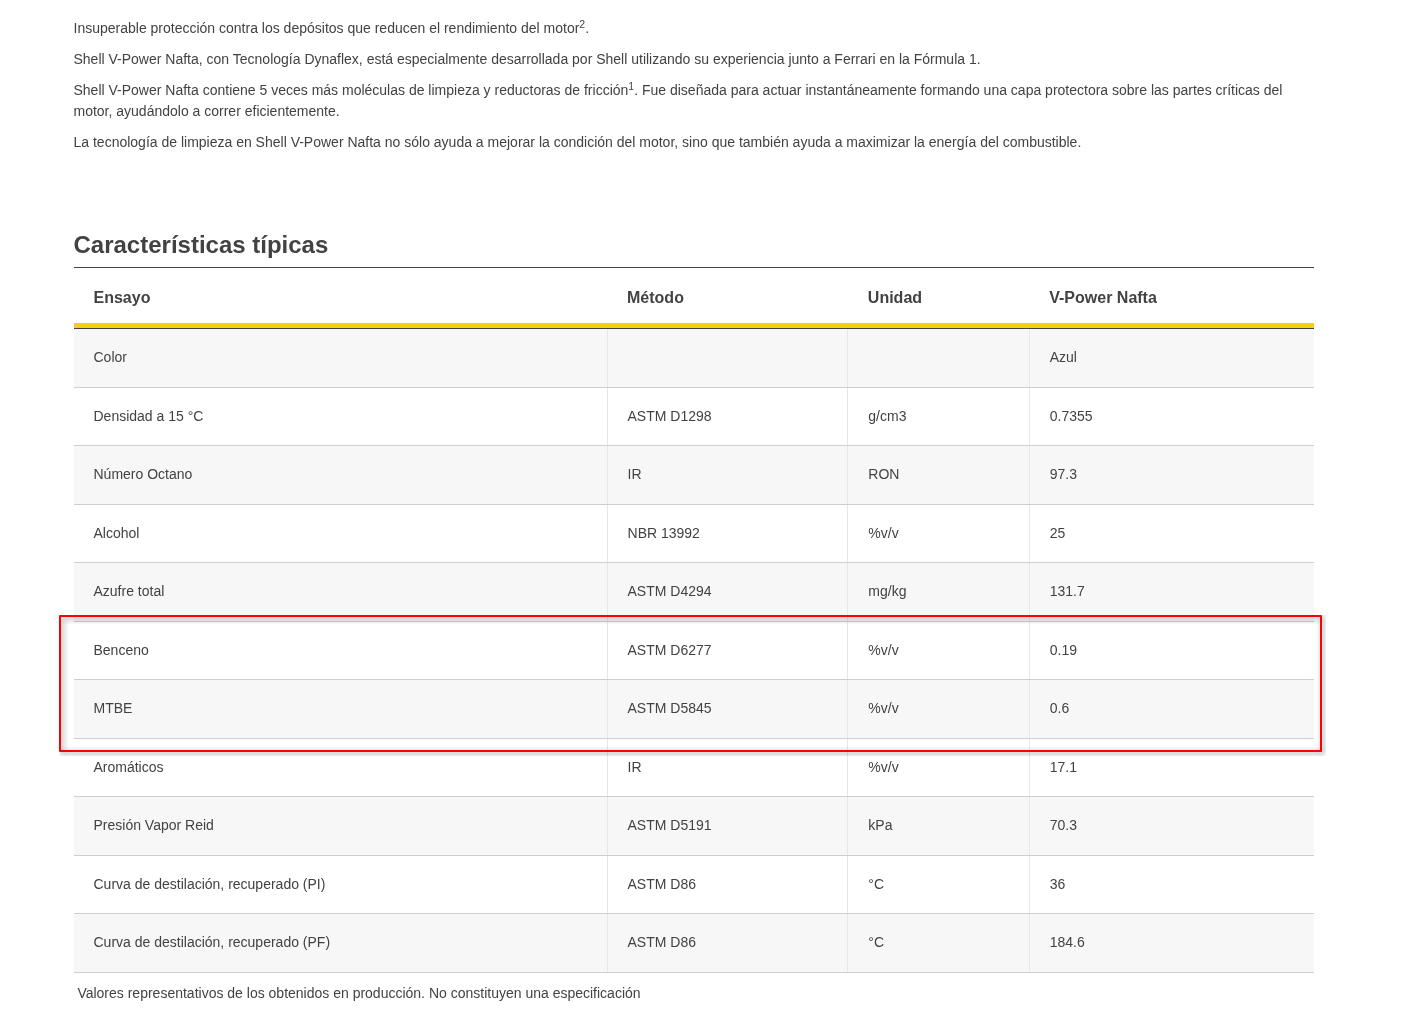Image resolution: width=1407 pixels, height=1016 pixels.
Task: Select the value '97.3'
Action: pyautogui.click(x=1063, y=474)
